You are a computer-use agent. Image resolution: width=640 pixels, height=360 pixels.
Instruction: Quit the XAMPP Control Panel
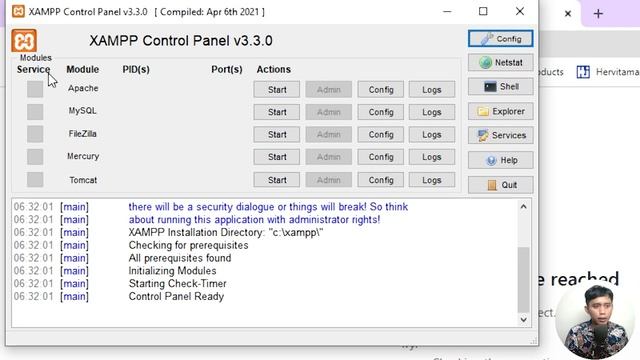tap(500, 185)
